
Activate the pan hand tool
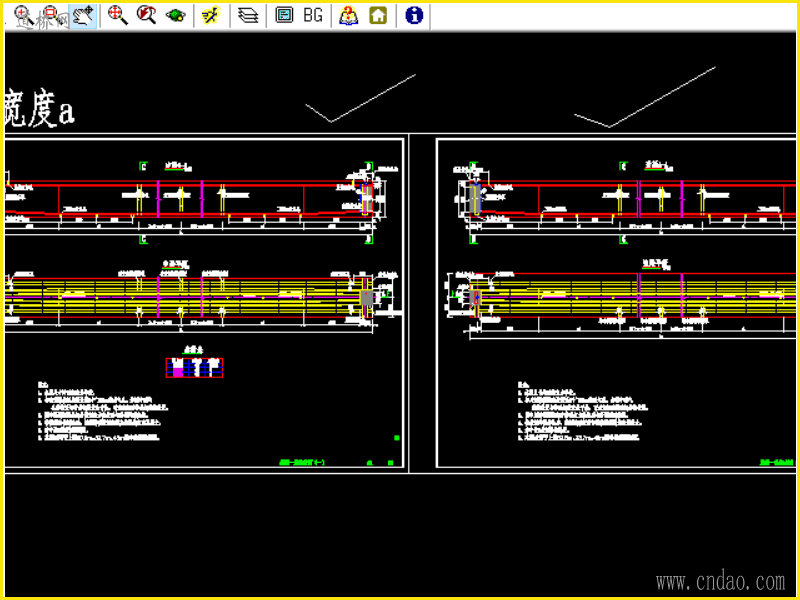click(83, 16)
